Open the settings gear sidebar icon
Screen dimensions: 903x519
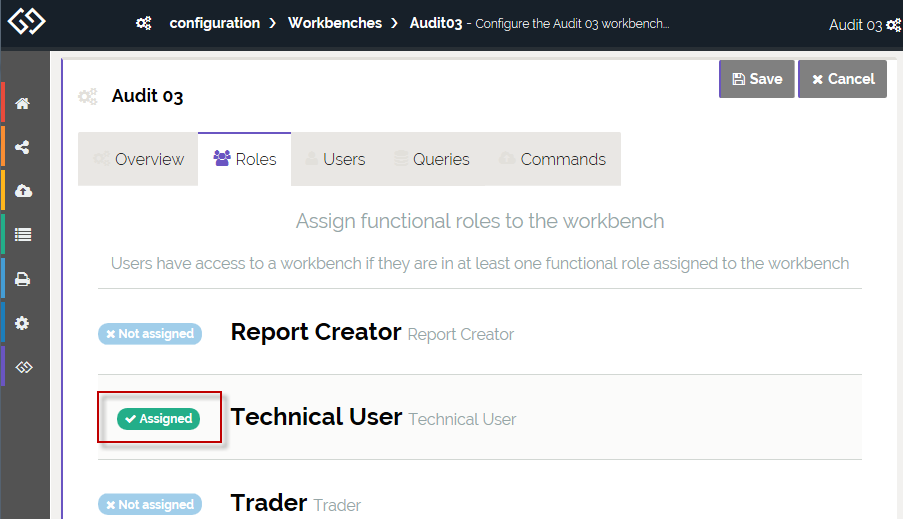[x=22, y=323]
